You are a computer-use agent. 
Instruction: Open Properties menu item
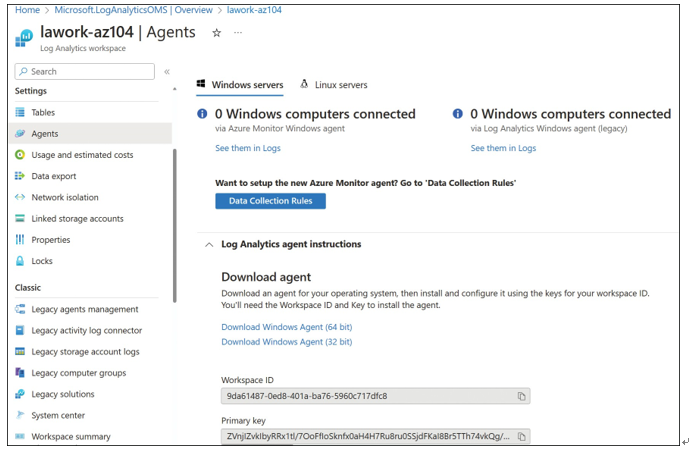tap(90, 240)
